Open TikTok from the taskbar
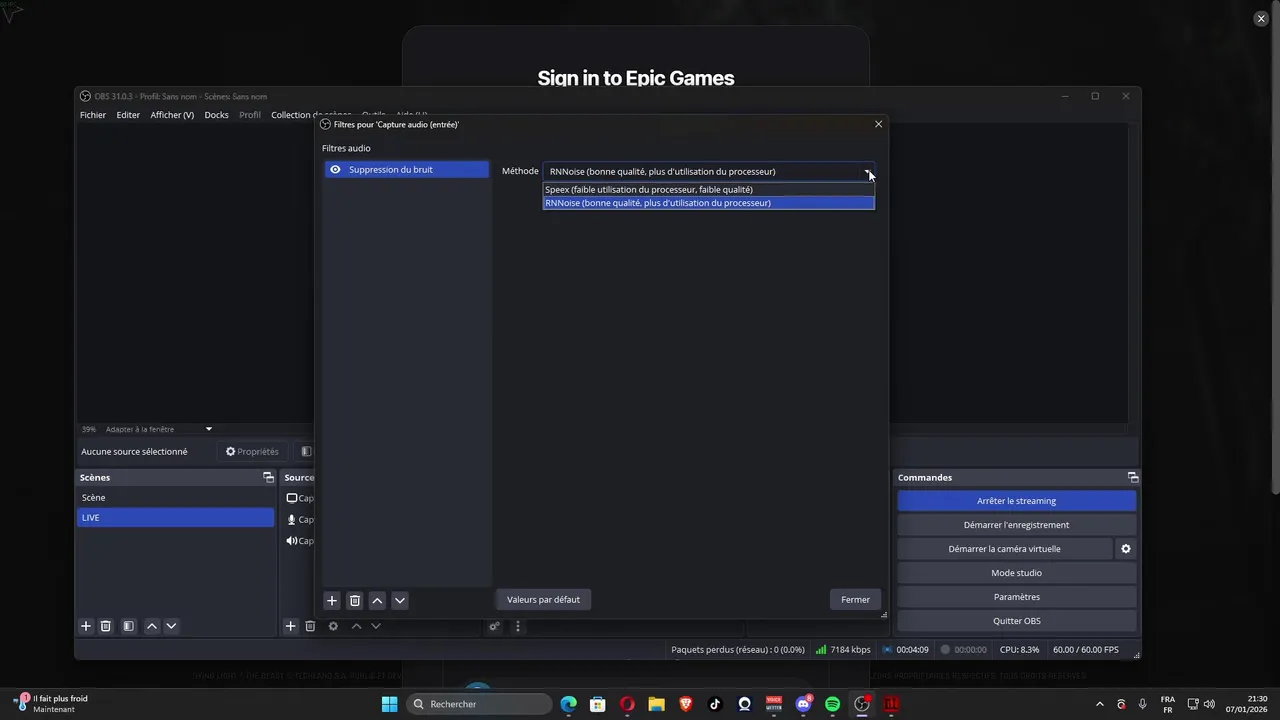This screenshot has width=1280, height=720. [x=715, y=704]
